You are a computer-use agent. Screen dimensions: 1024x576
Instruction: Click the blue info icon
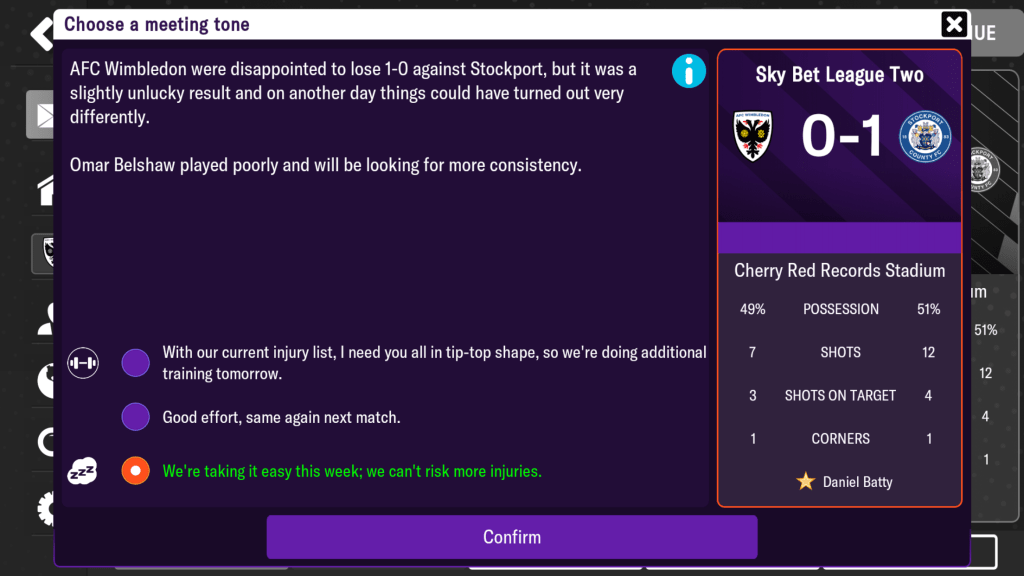[x=689, y=71]
